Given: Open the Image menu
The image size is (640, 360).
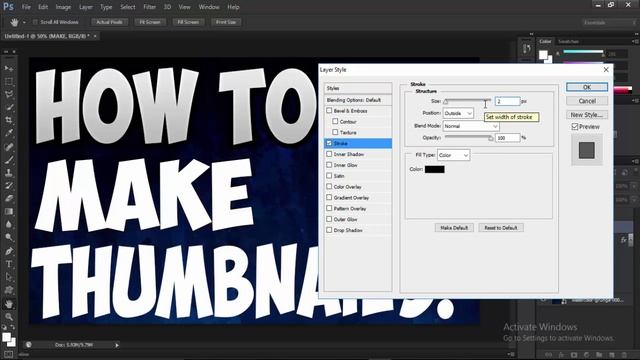Looking at the screenshot, I should coord(63,7).
